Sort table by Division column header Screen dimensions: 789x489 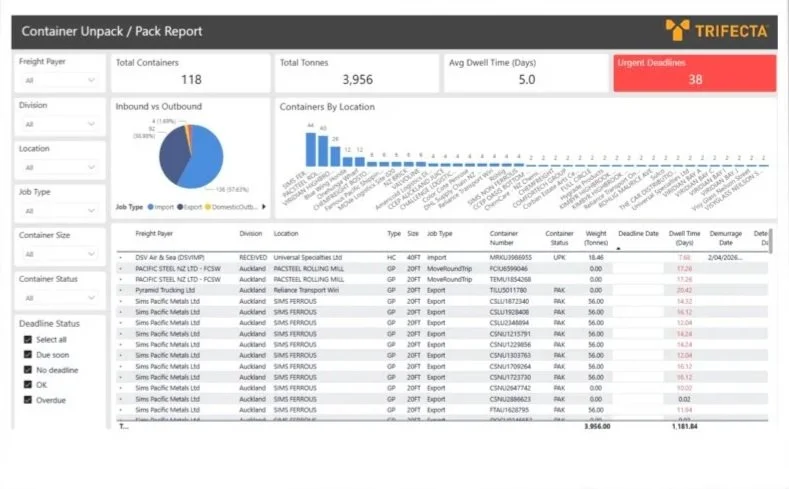(x=251, y=233)
